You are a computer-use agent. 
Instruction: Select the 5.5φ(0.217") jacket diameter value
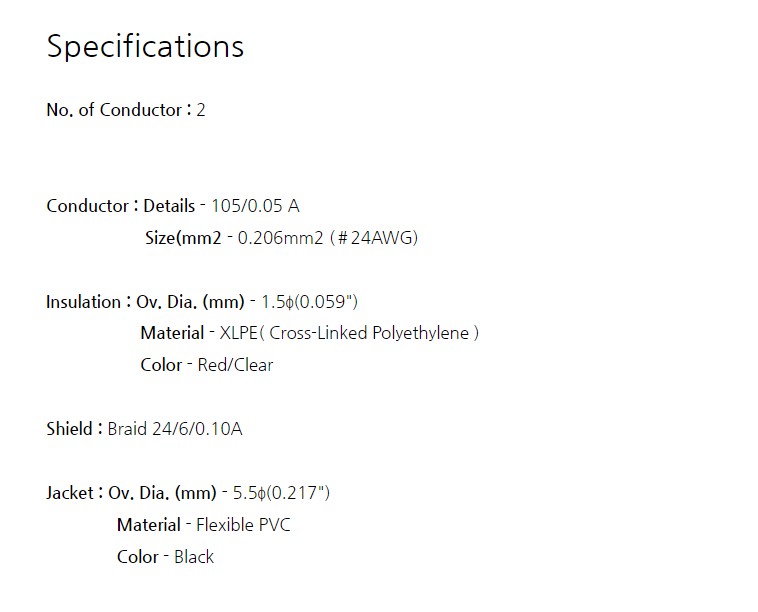coord(281,493)
